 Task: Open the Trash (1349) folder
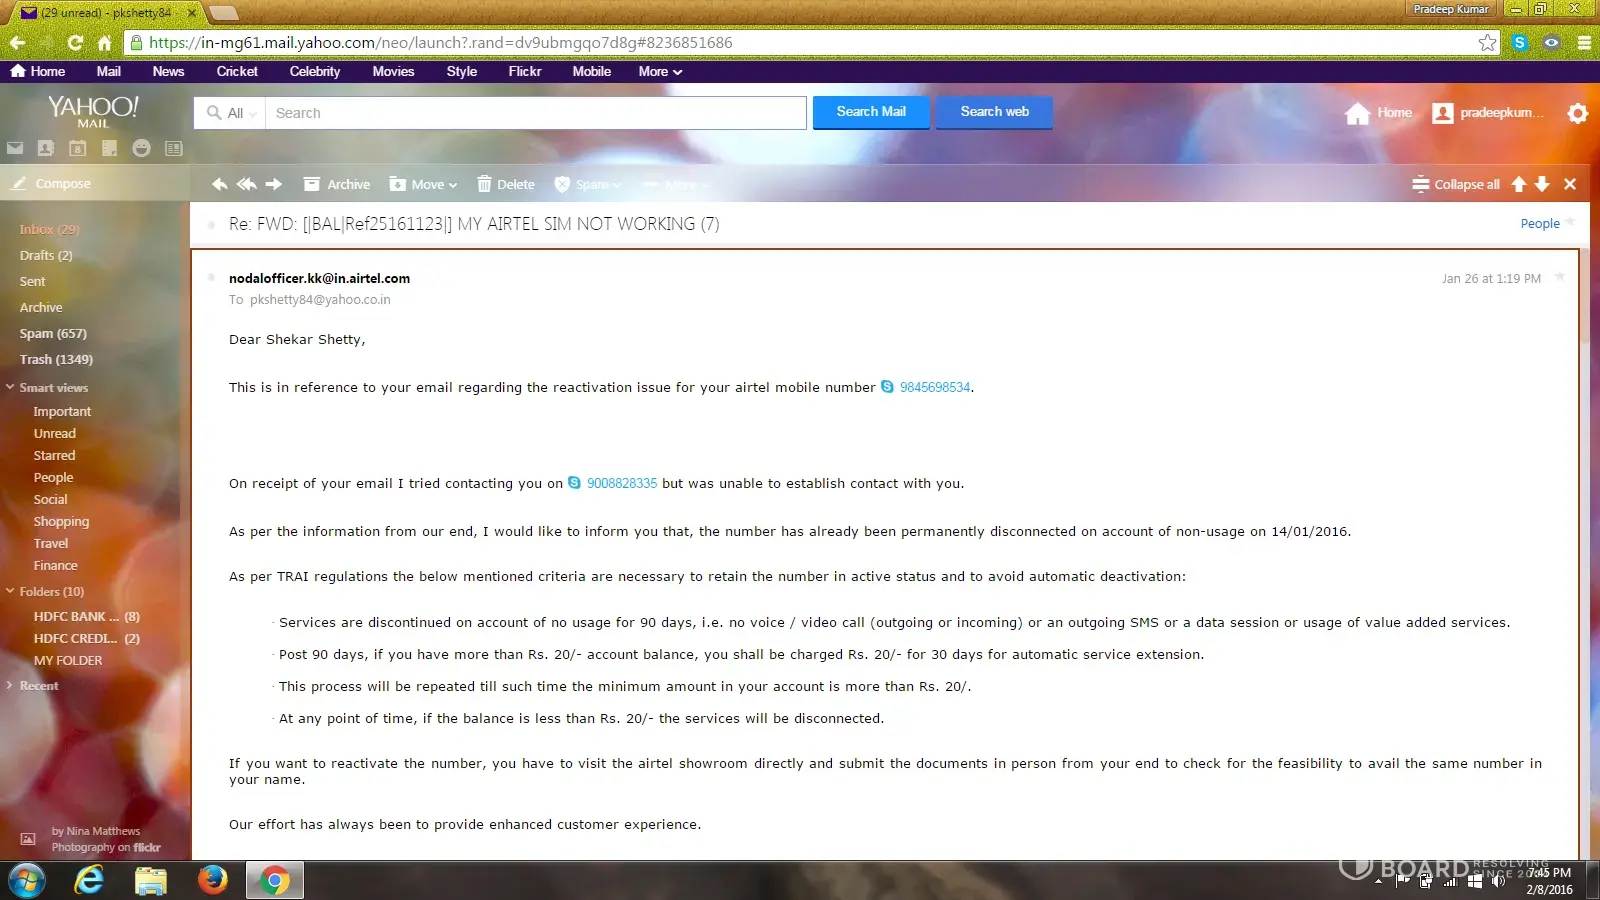pos(56,359)
